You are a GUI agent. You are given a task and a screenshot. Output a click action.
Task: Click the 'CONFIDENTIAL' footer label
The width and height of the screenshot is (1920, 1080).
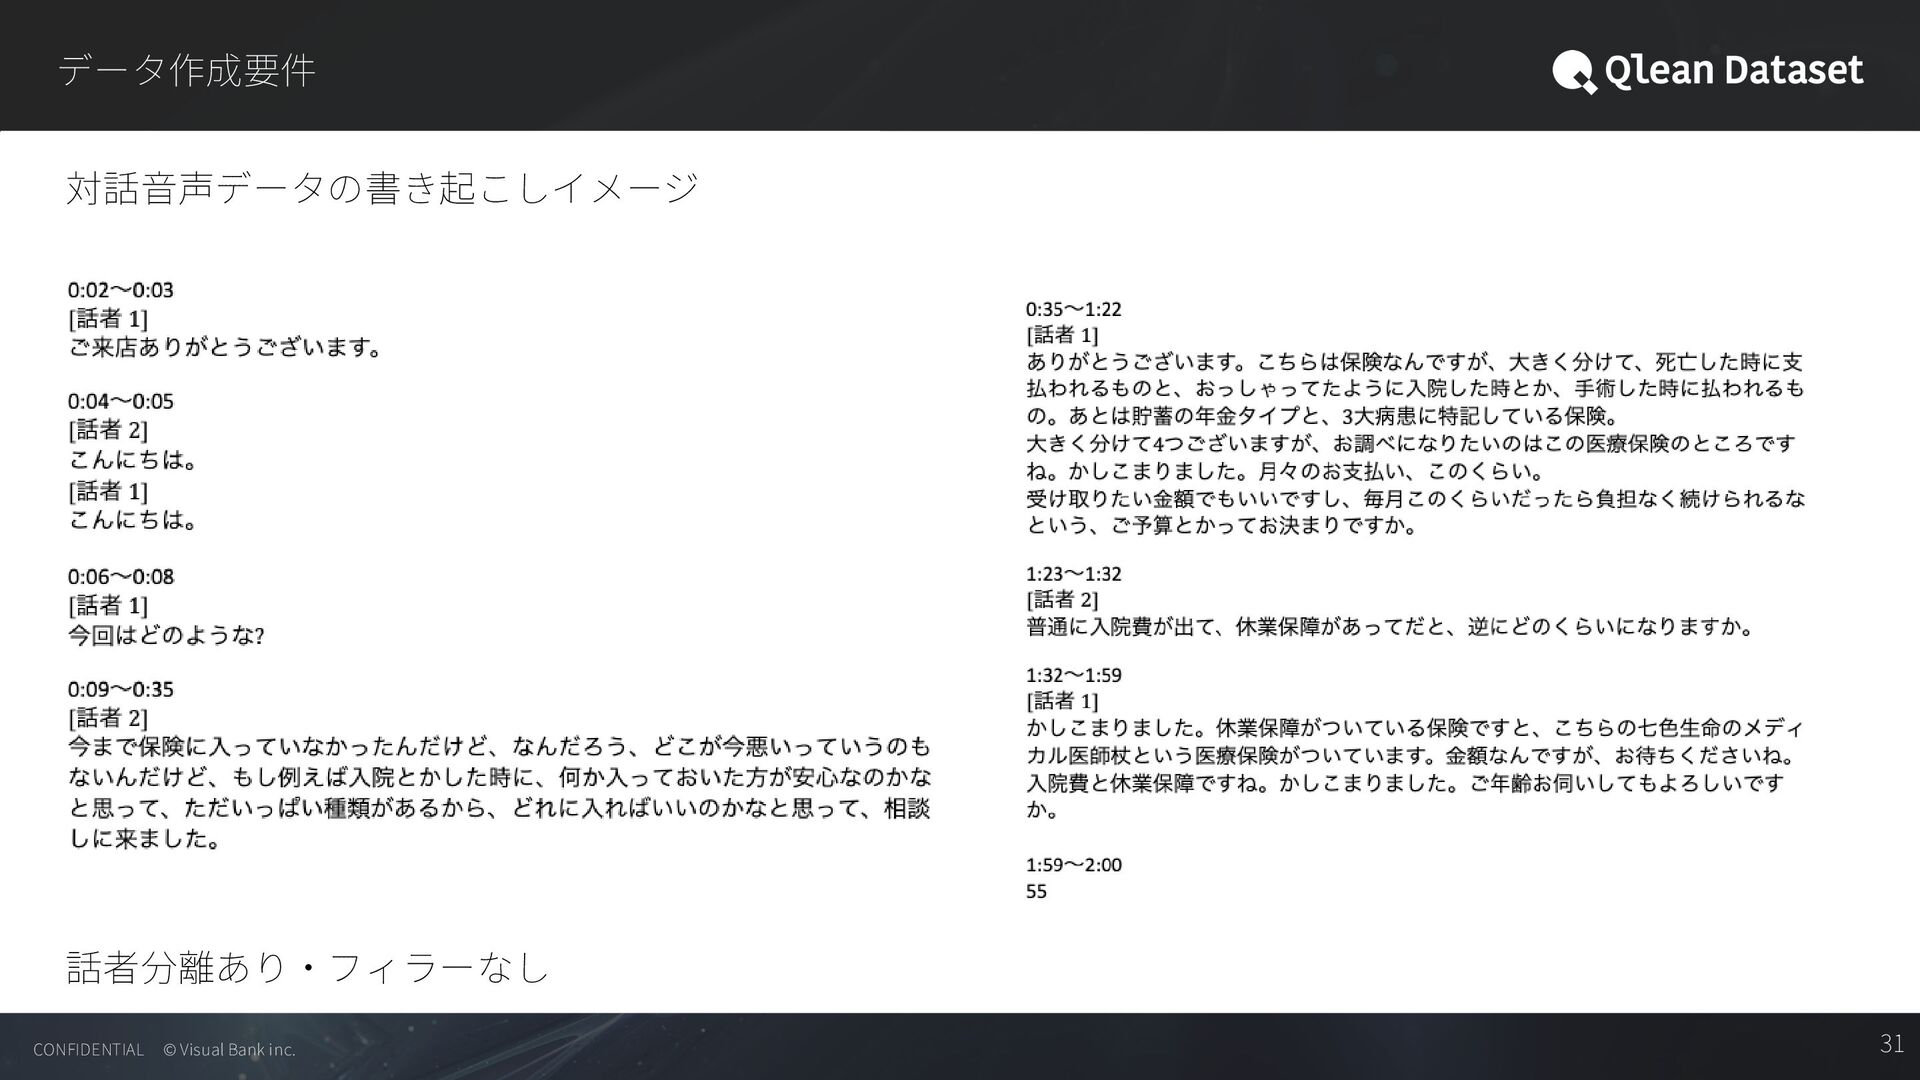[x=88, y=1049]
